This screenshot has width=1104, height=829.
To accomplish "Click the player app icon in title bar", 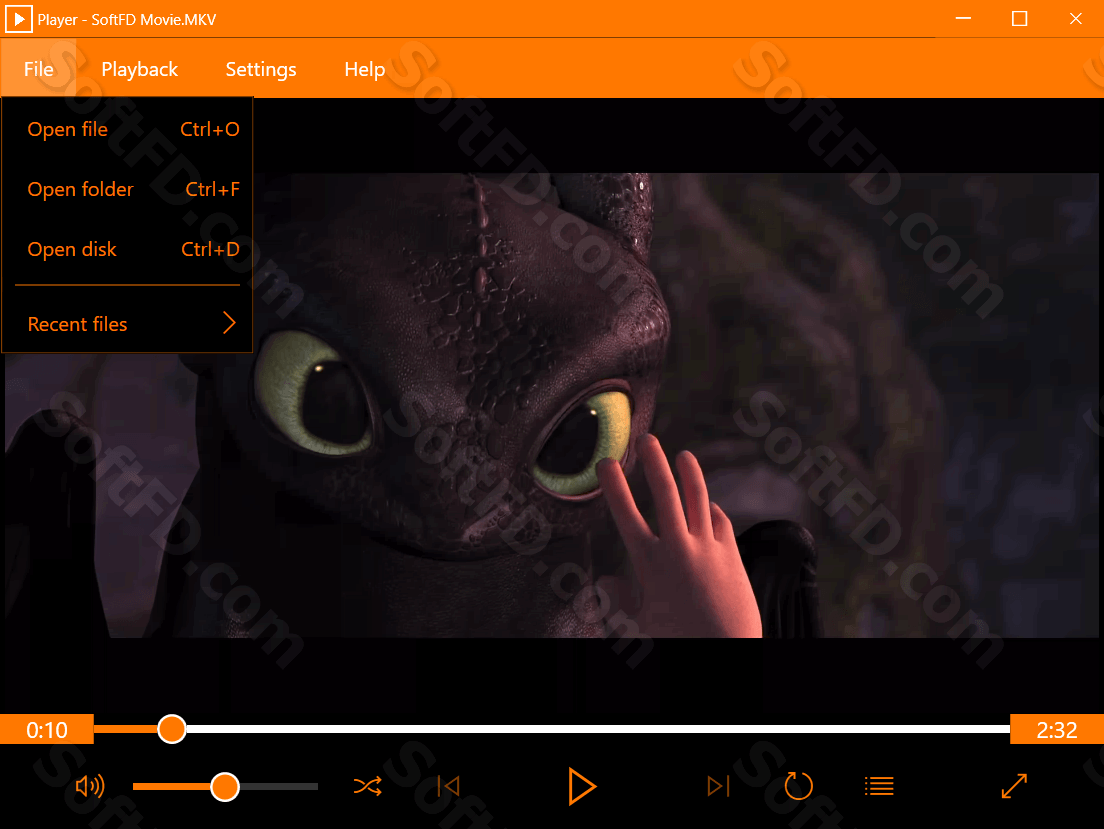I will pyautogui.click(x=18, y=19).
